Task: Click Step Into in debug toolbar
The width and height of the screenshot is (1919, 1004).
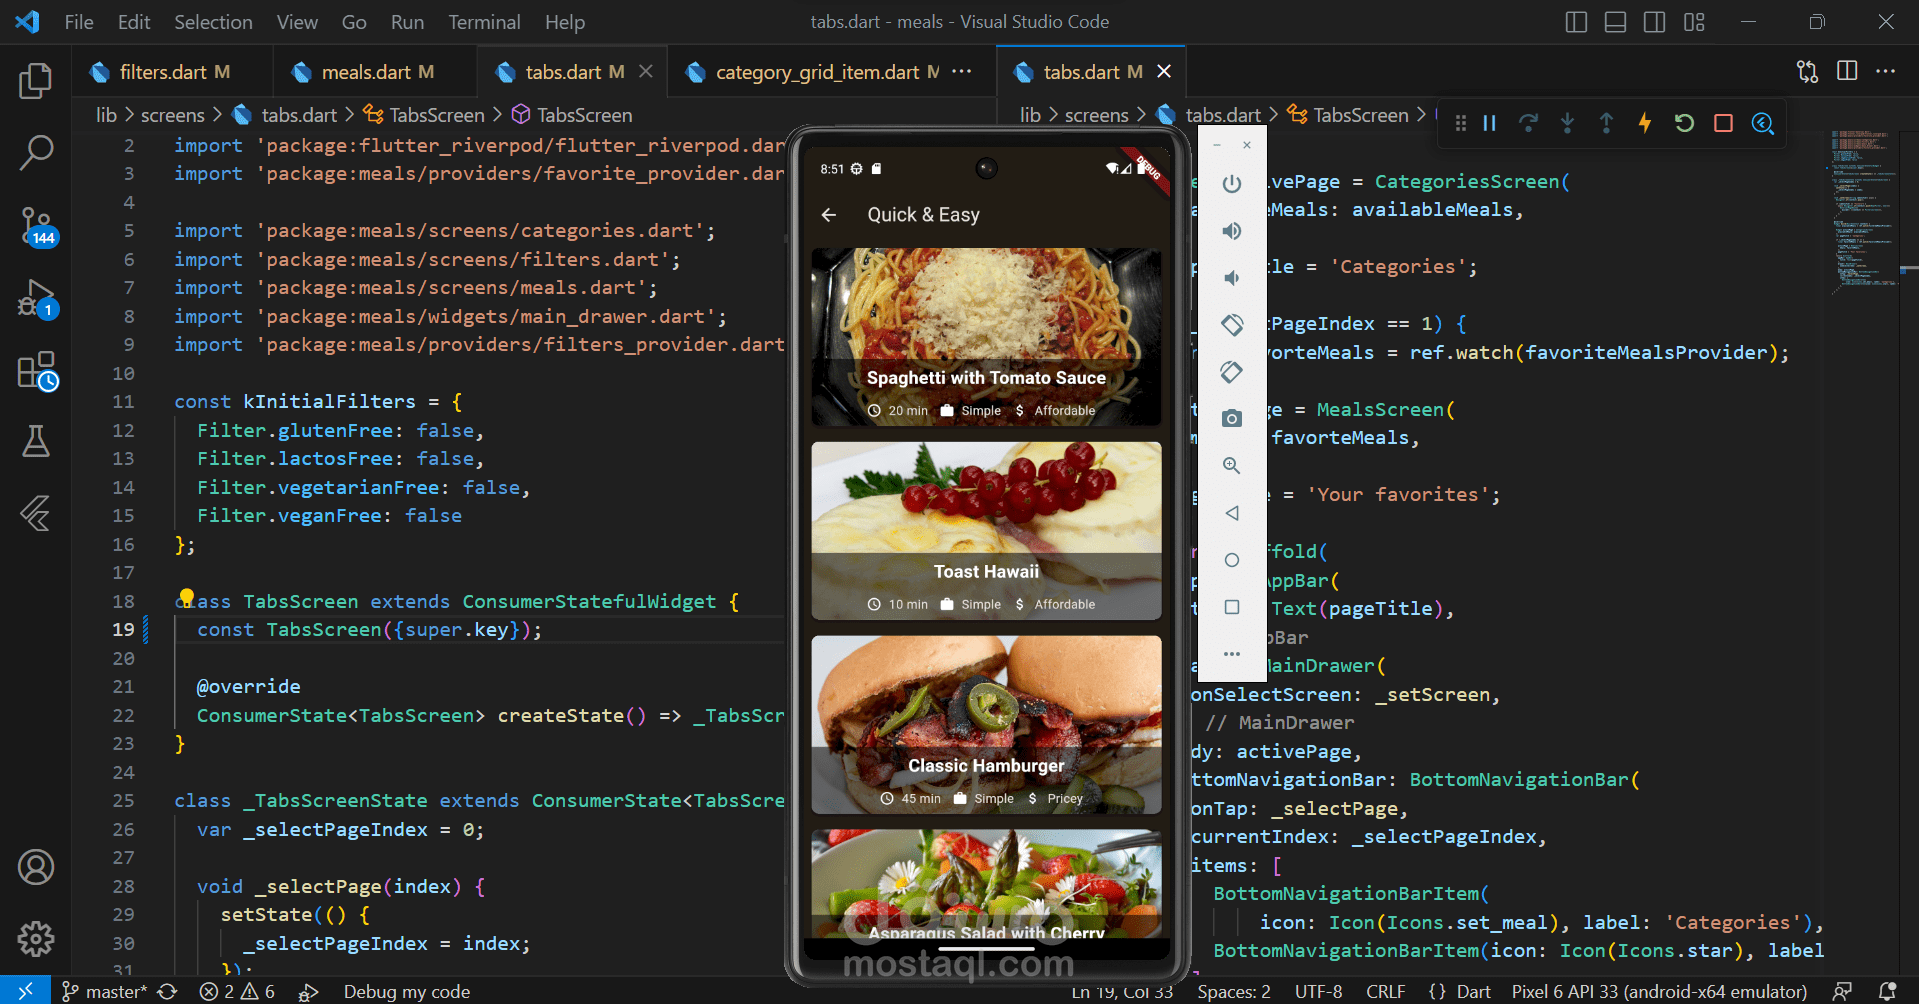Action: tap(1567, 123)
